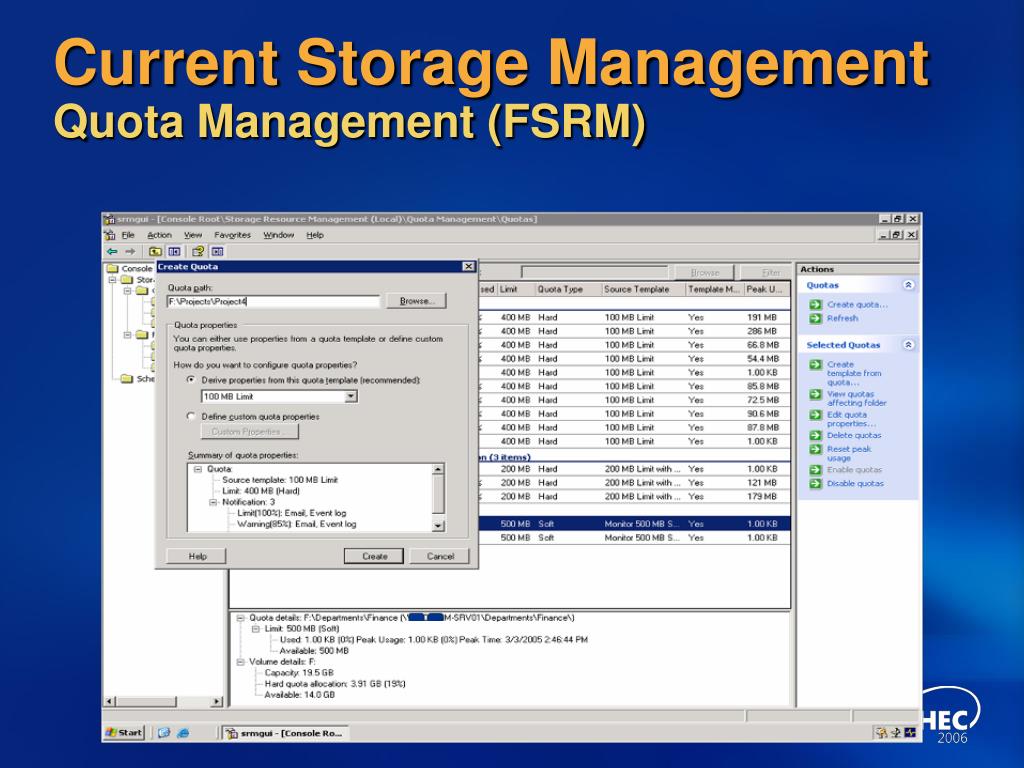This screenshot has width=1024, height=768.
Task: Select the Sche... folder in console tree
Action: point(138,379)
